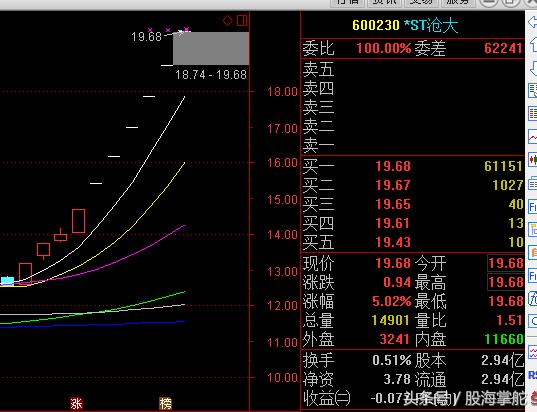This screenshot has height=412, width=537.
Task: Click the 最高 highest price box
Action: [x=506, y=282]
